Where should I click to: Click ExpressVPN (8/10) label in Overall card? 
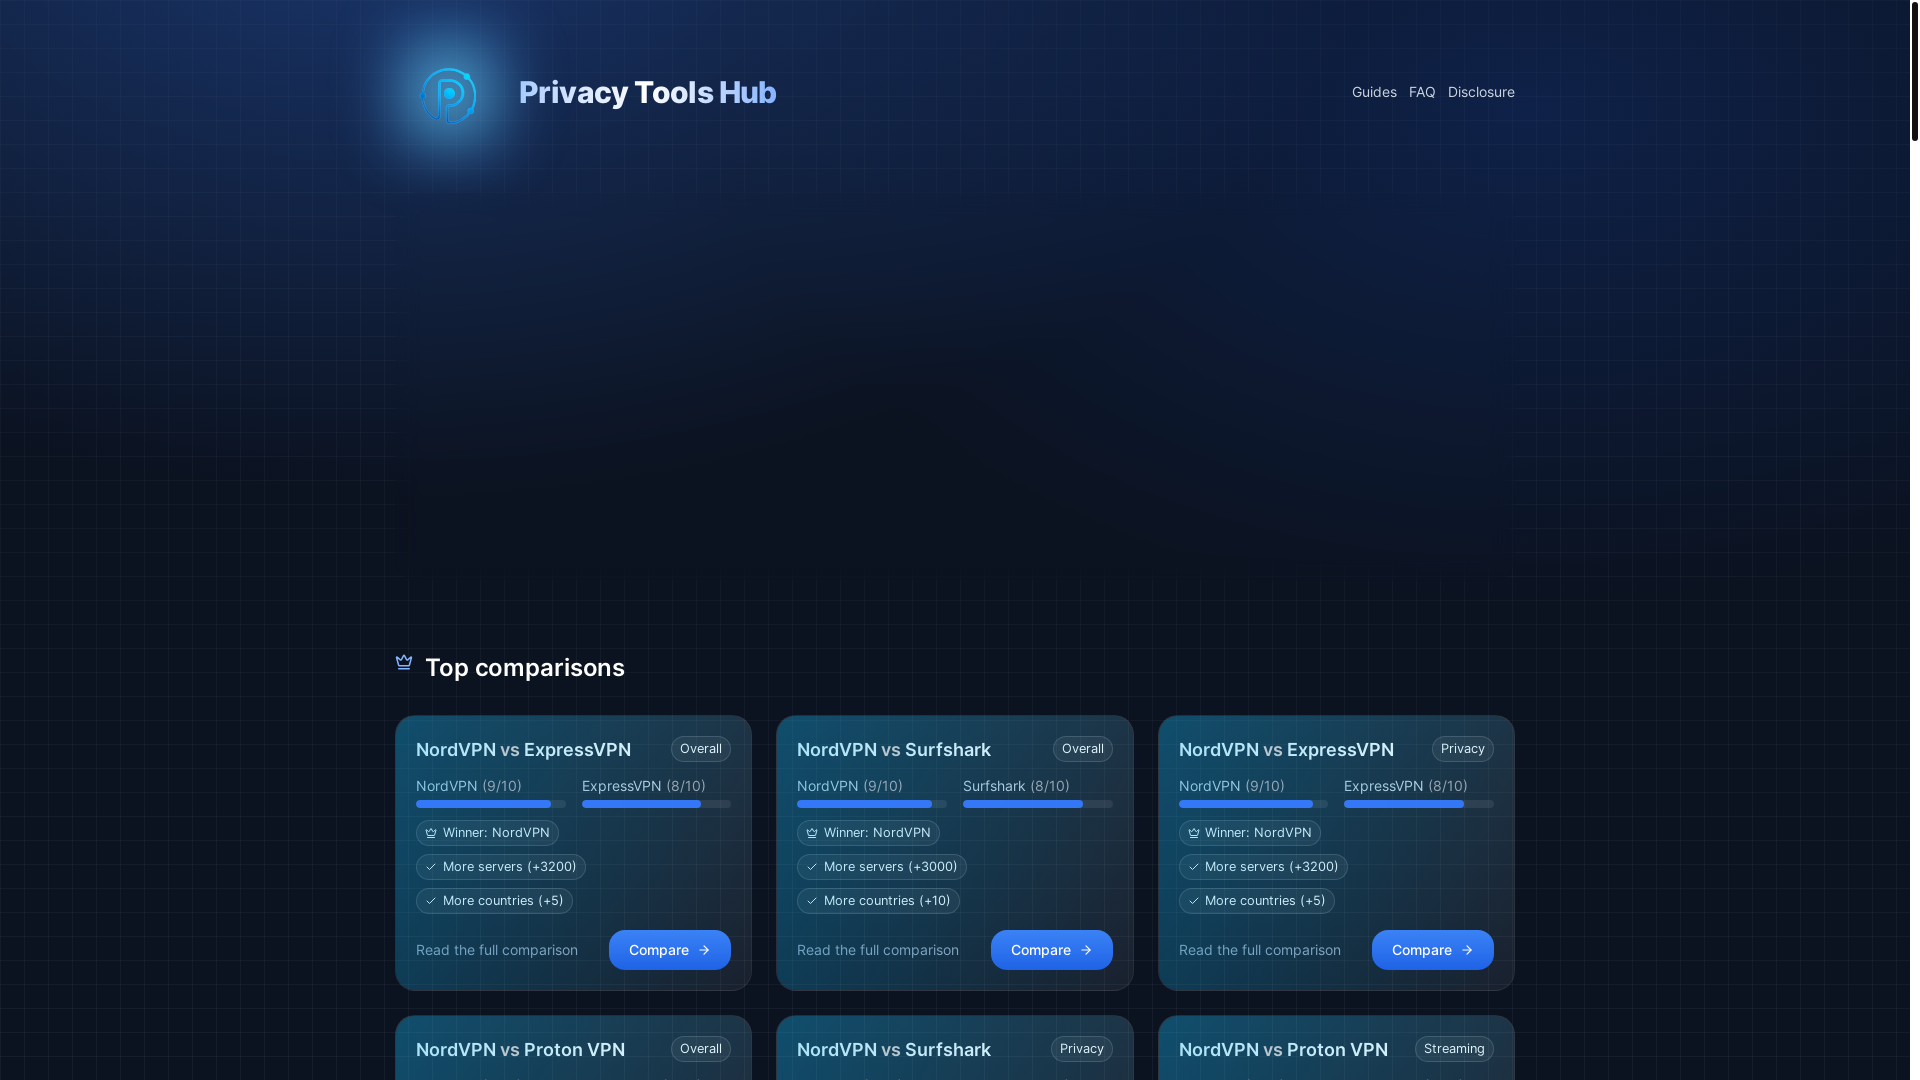(x=644, y=786)
